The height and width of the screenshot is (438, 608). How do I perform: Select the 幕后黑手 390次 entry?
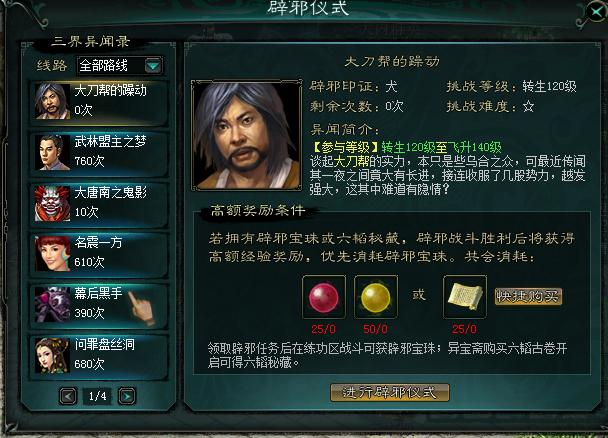point(99,305)
